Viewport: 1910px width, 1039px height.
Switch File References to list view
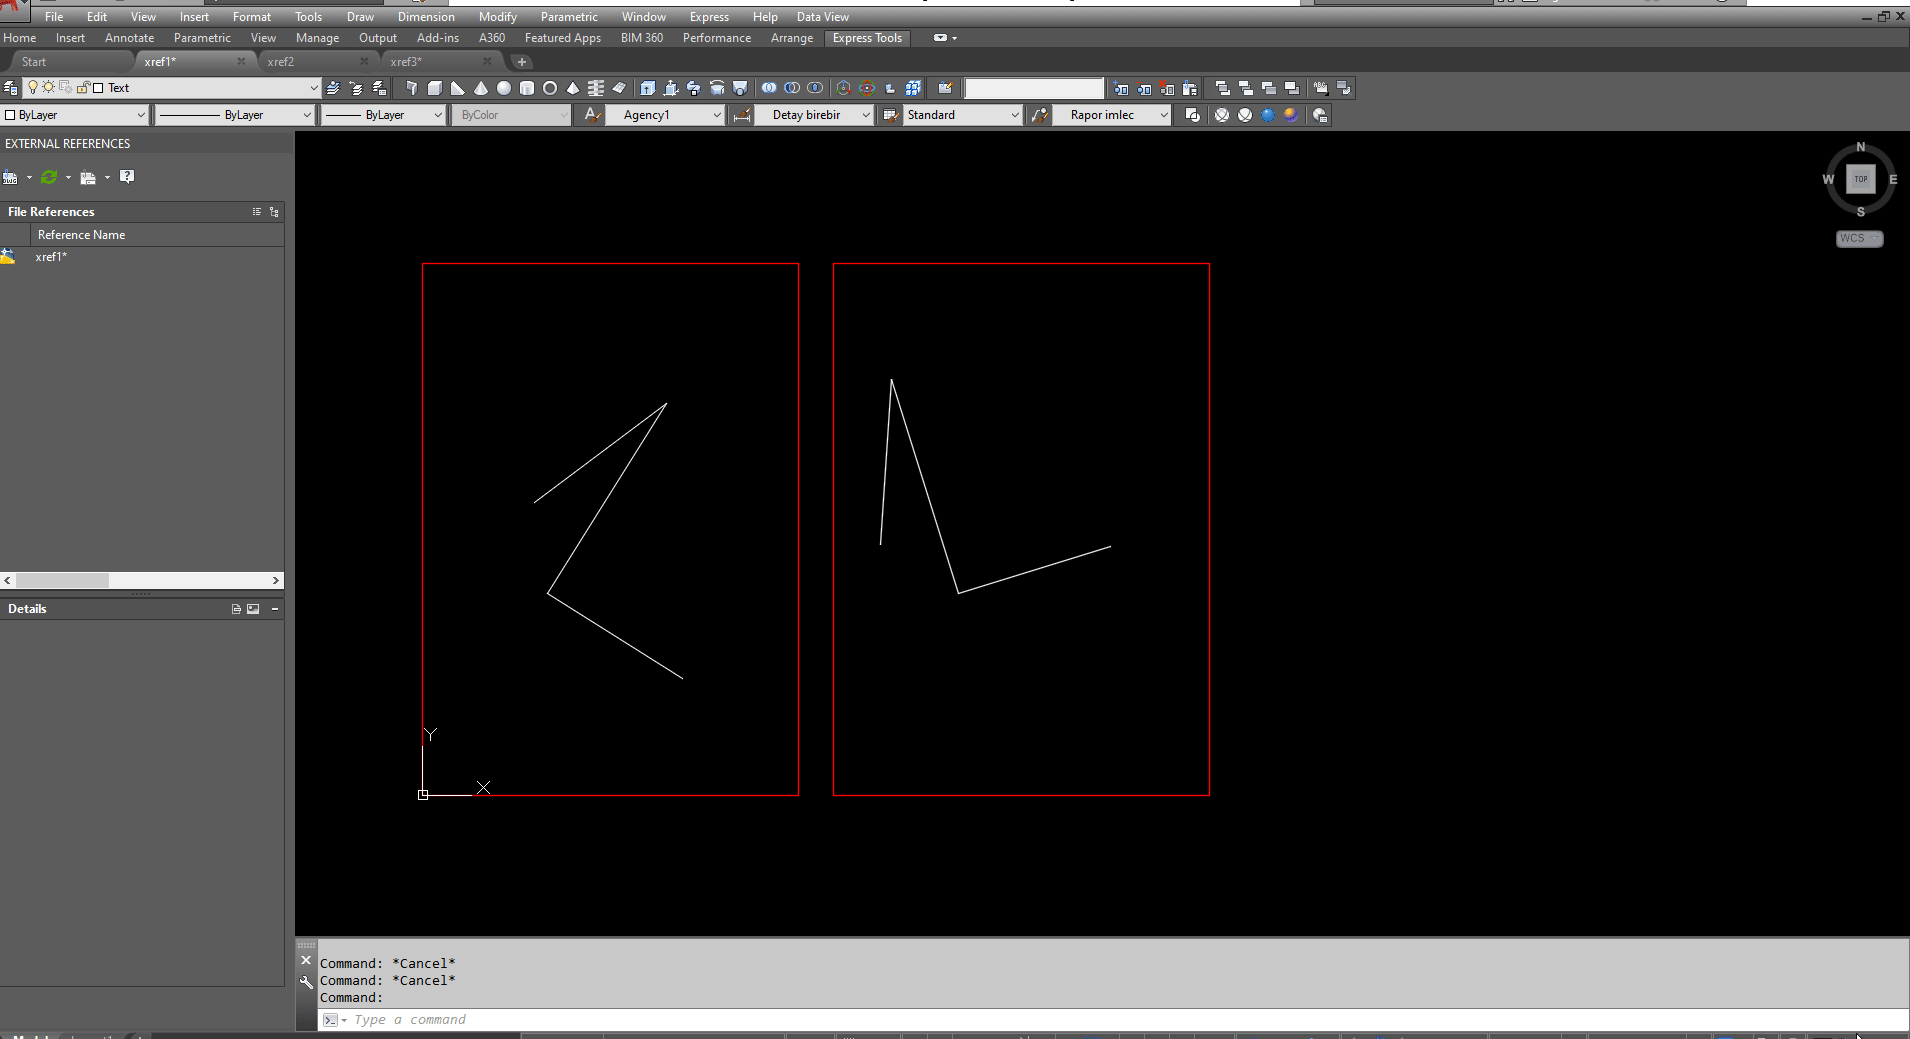tap(257, 212)
